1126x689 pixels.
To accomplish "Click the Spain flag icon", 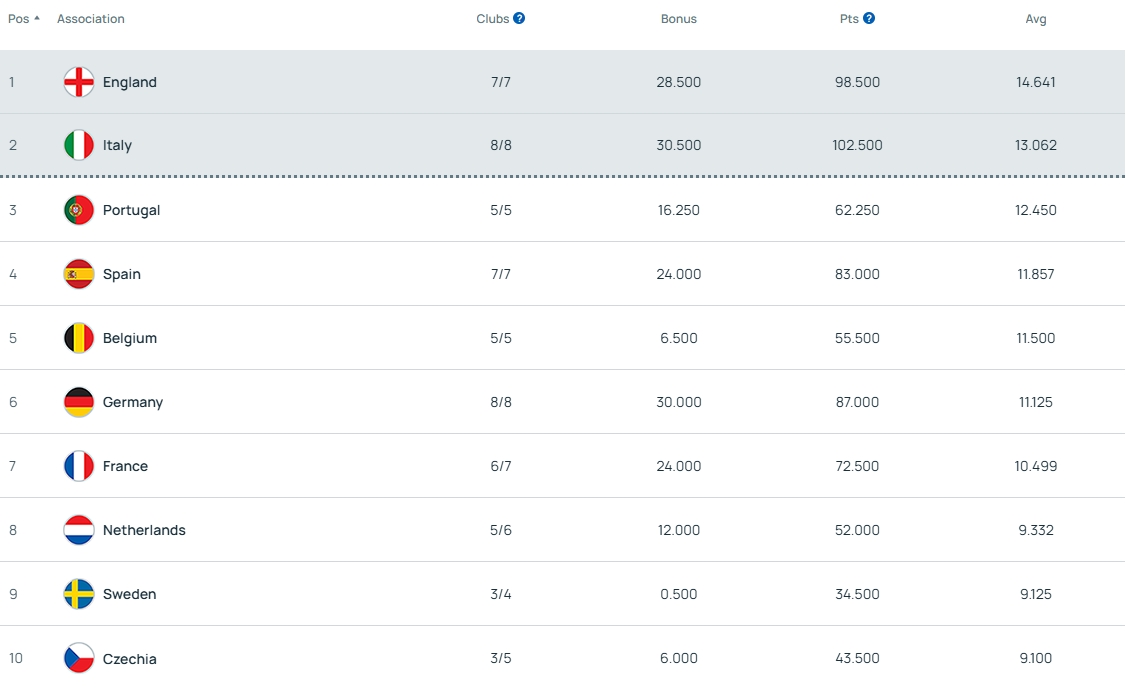I will [79, 274].
